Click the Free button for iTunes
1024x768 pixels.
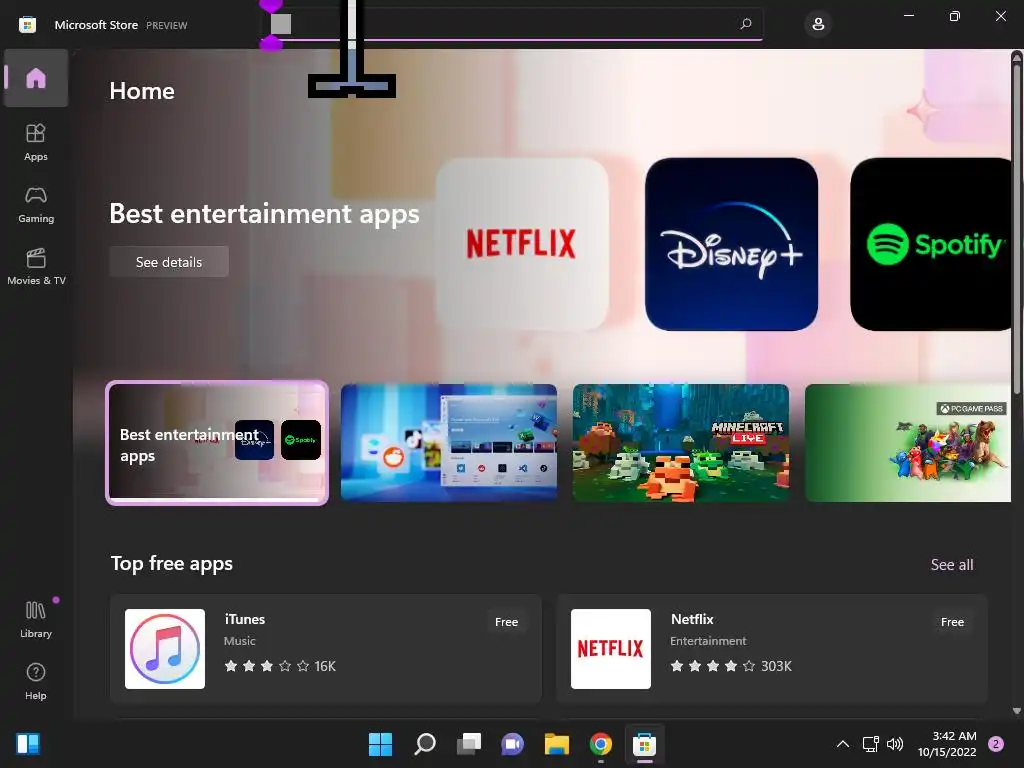click(x=506, y=622)
